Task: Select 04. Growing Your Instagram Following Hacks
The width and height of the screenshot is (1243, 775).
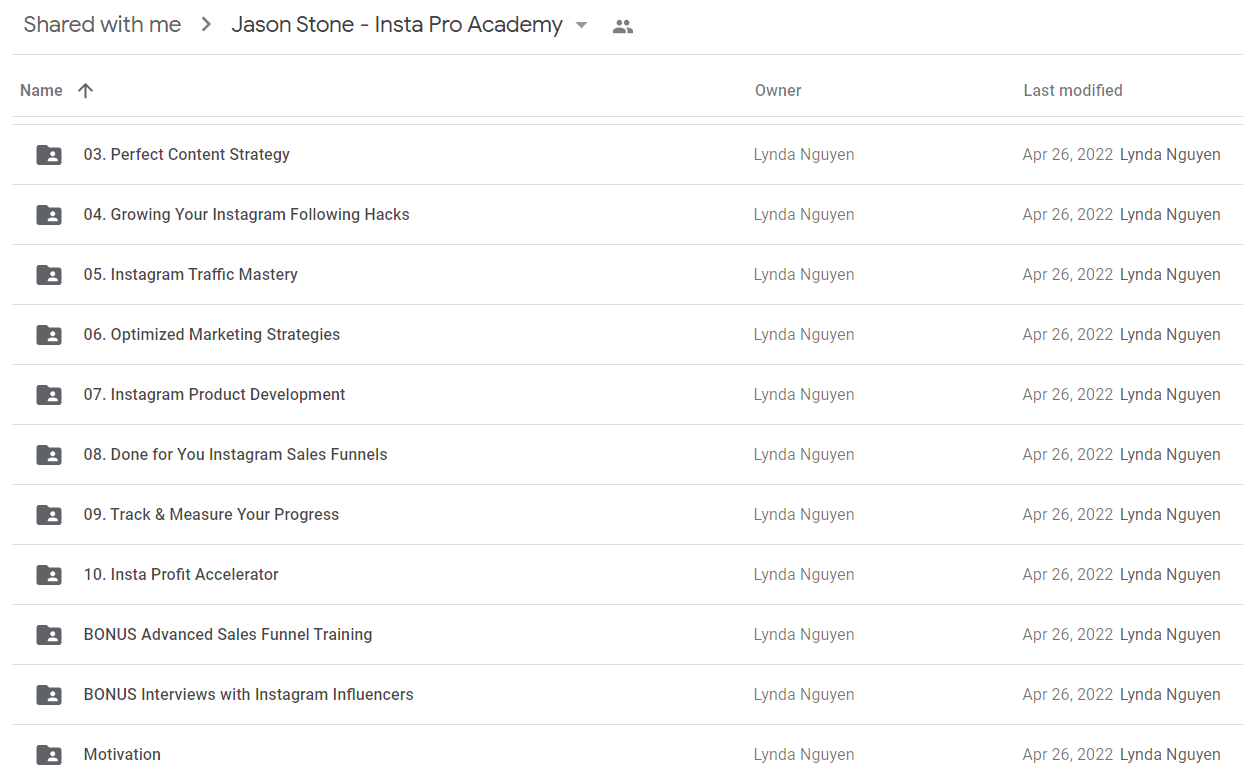Action: pyautogui.click(x=627, y=215)
